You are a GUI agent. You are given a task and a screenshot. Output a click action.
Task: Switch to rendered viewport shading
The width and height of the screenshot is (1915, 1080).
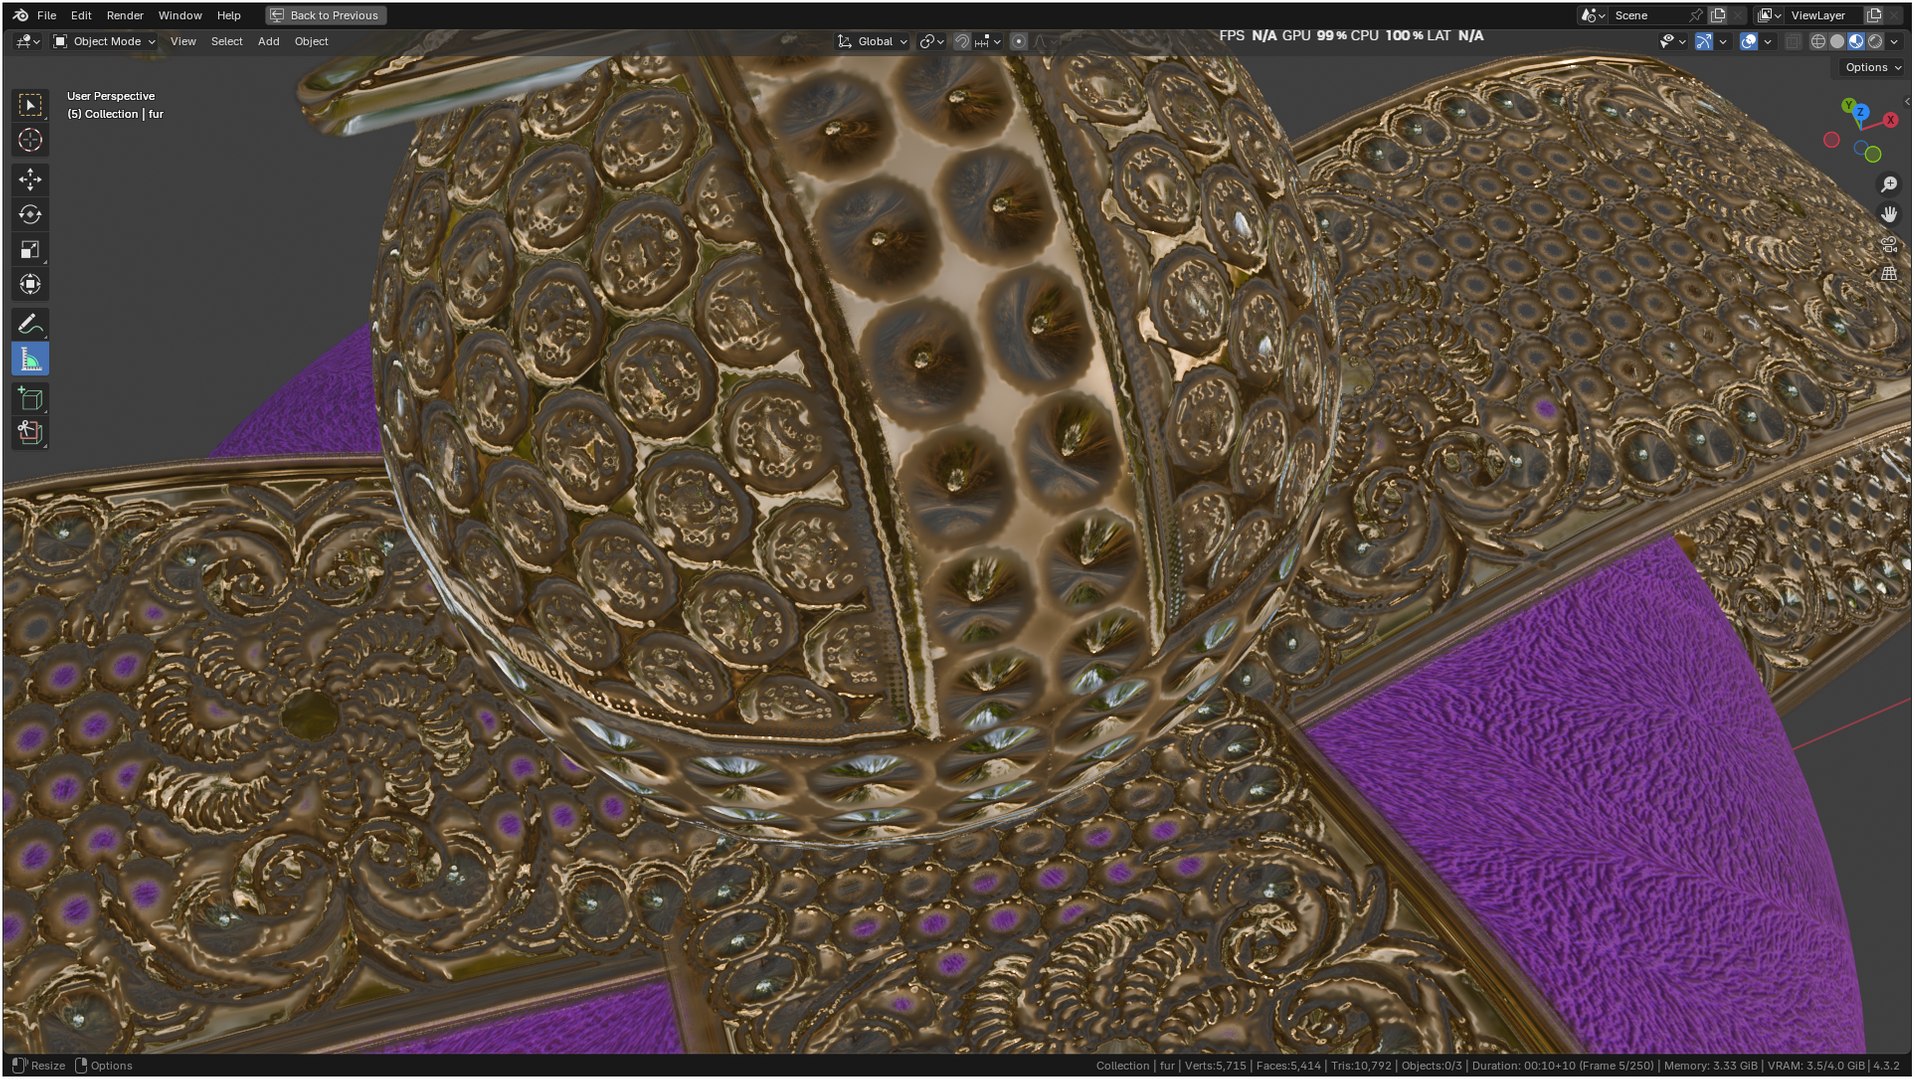point(1875,41)
